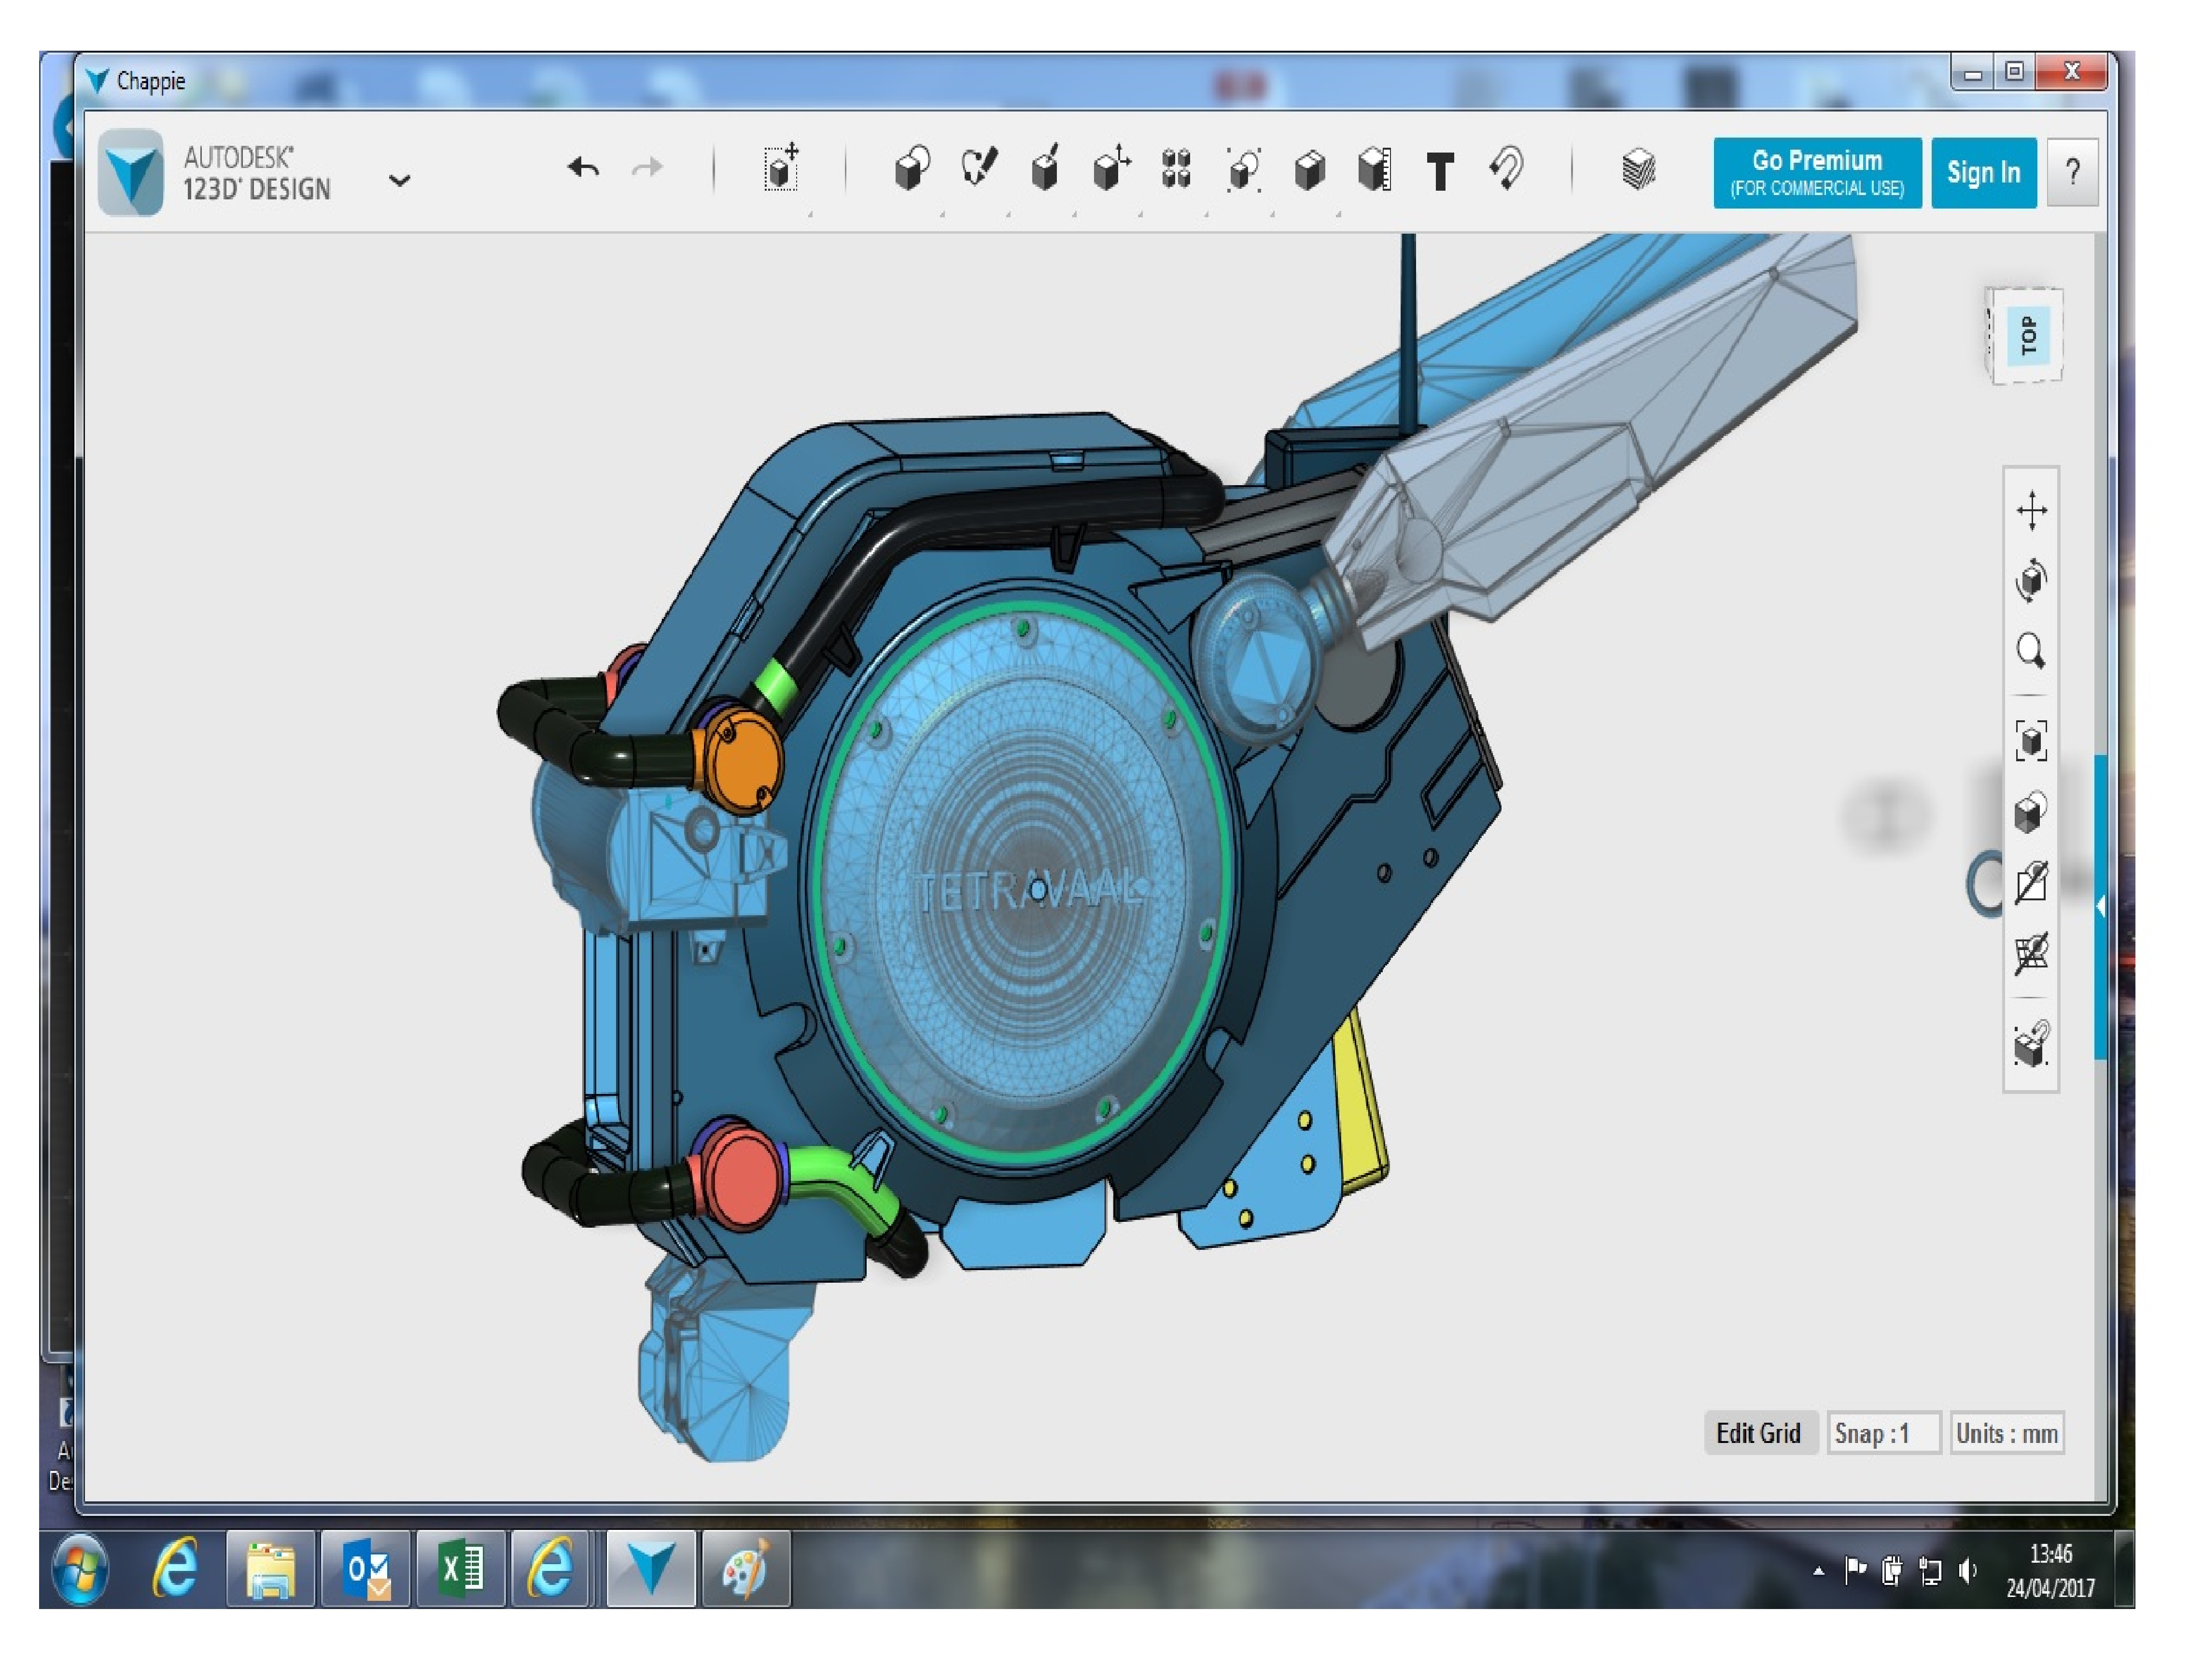Open the 123D Design application menu
This screenshot has width=2190, height=1680.
coord(399,181)
